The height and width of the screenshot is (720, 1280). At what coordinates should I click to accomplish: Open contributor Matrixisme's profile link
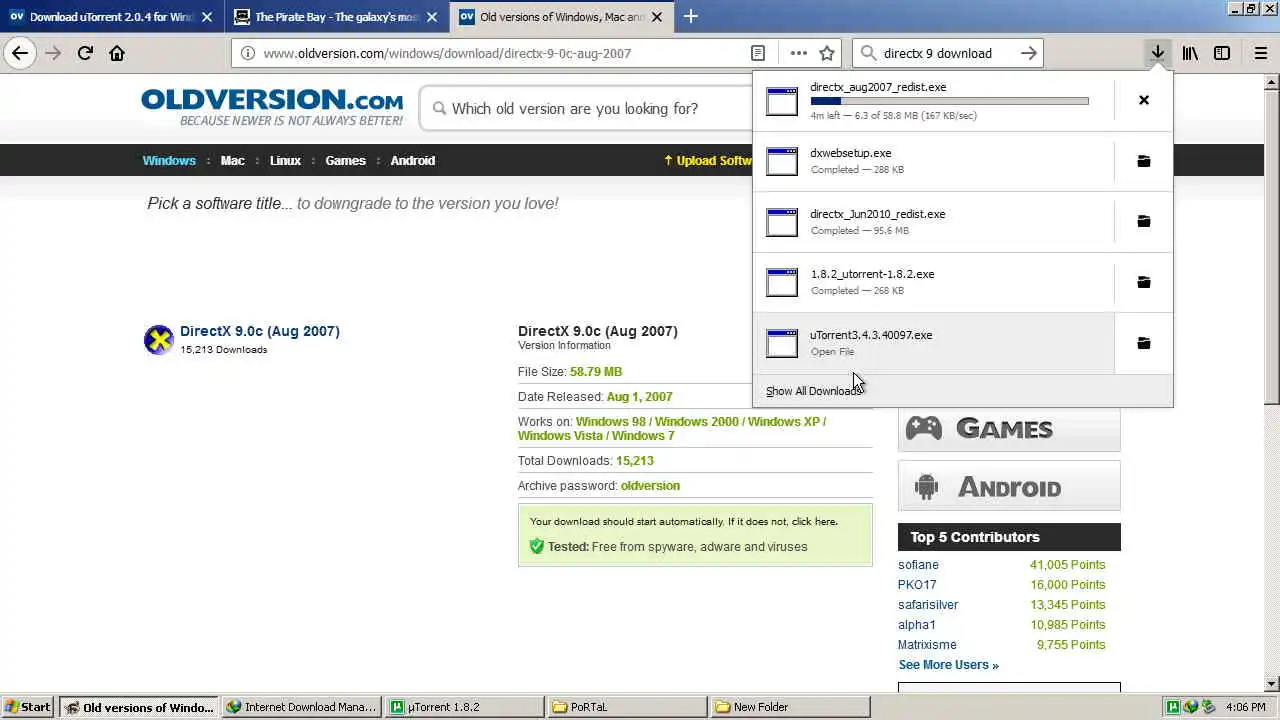click(x=927, y=645)
